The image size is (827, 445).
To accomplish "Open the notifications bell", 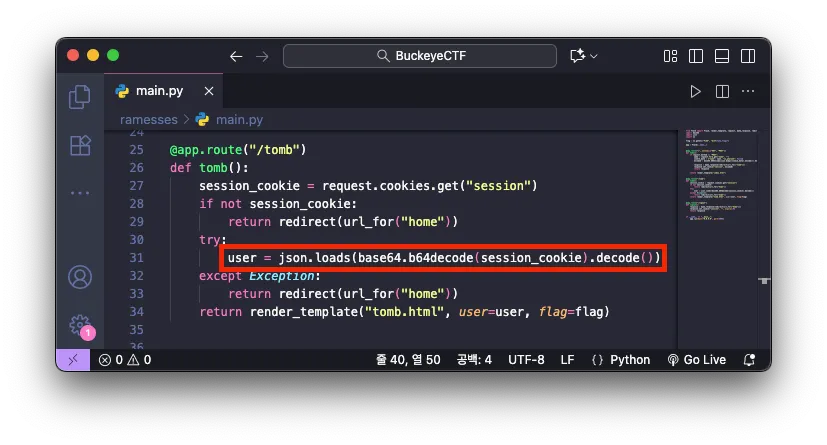I will (749, 360).
